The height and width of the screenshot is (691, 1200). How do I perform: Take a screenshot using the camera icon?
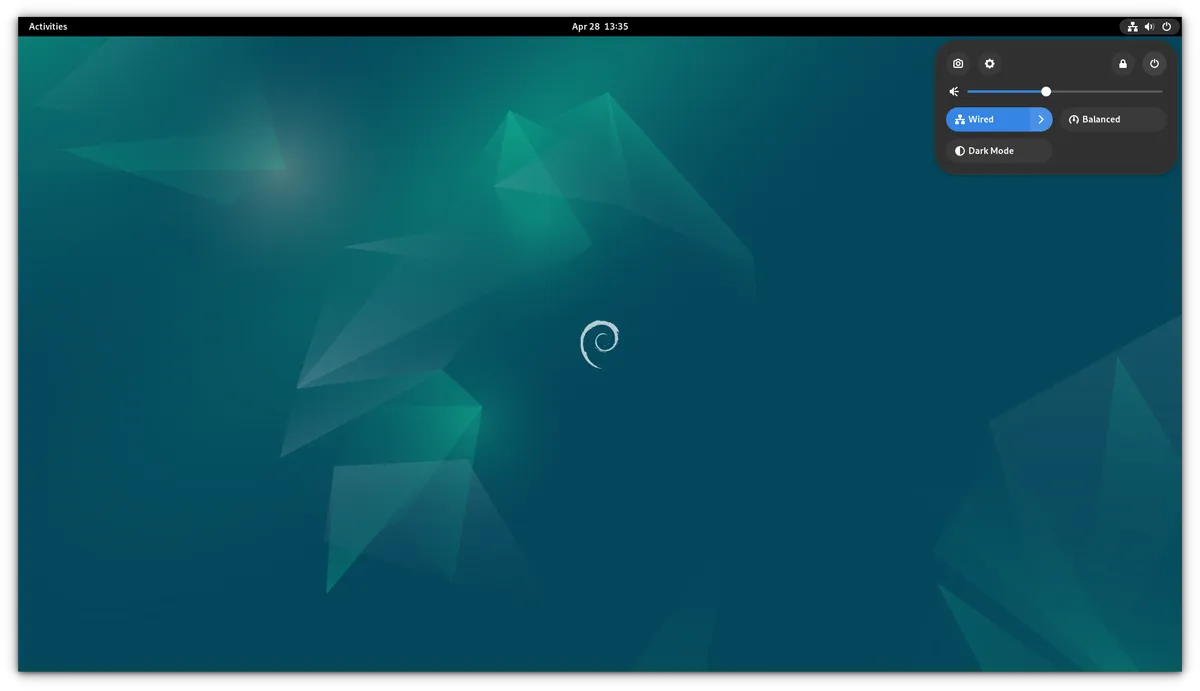point(957,63)
